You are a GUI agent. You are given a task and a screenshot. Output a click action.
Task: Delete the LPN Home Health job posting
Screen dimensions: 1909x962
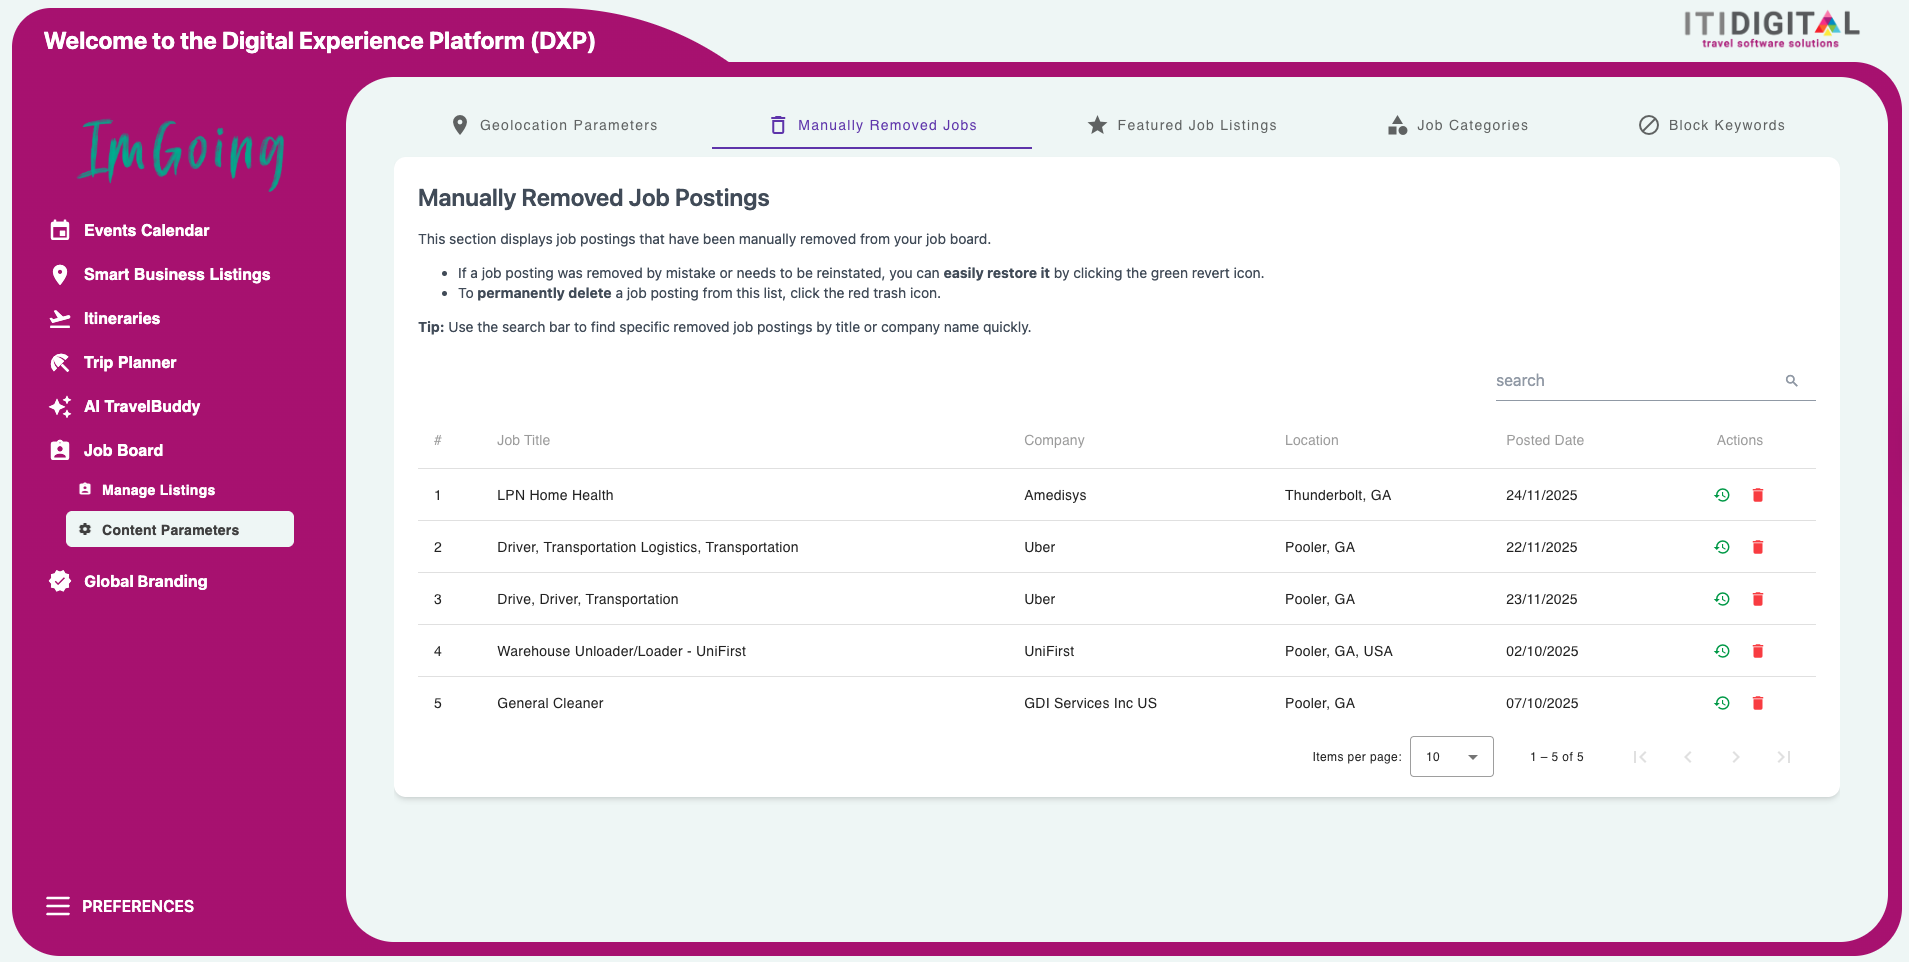tap(1758, 495)
